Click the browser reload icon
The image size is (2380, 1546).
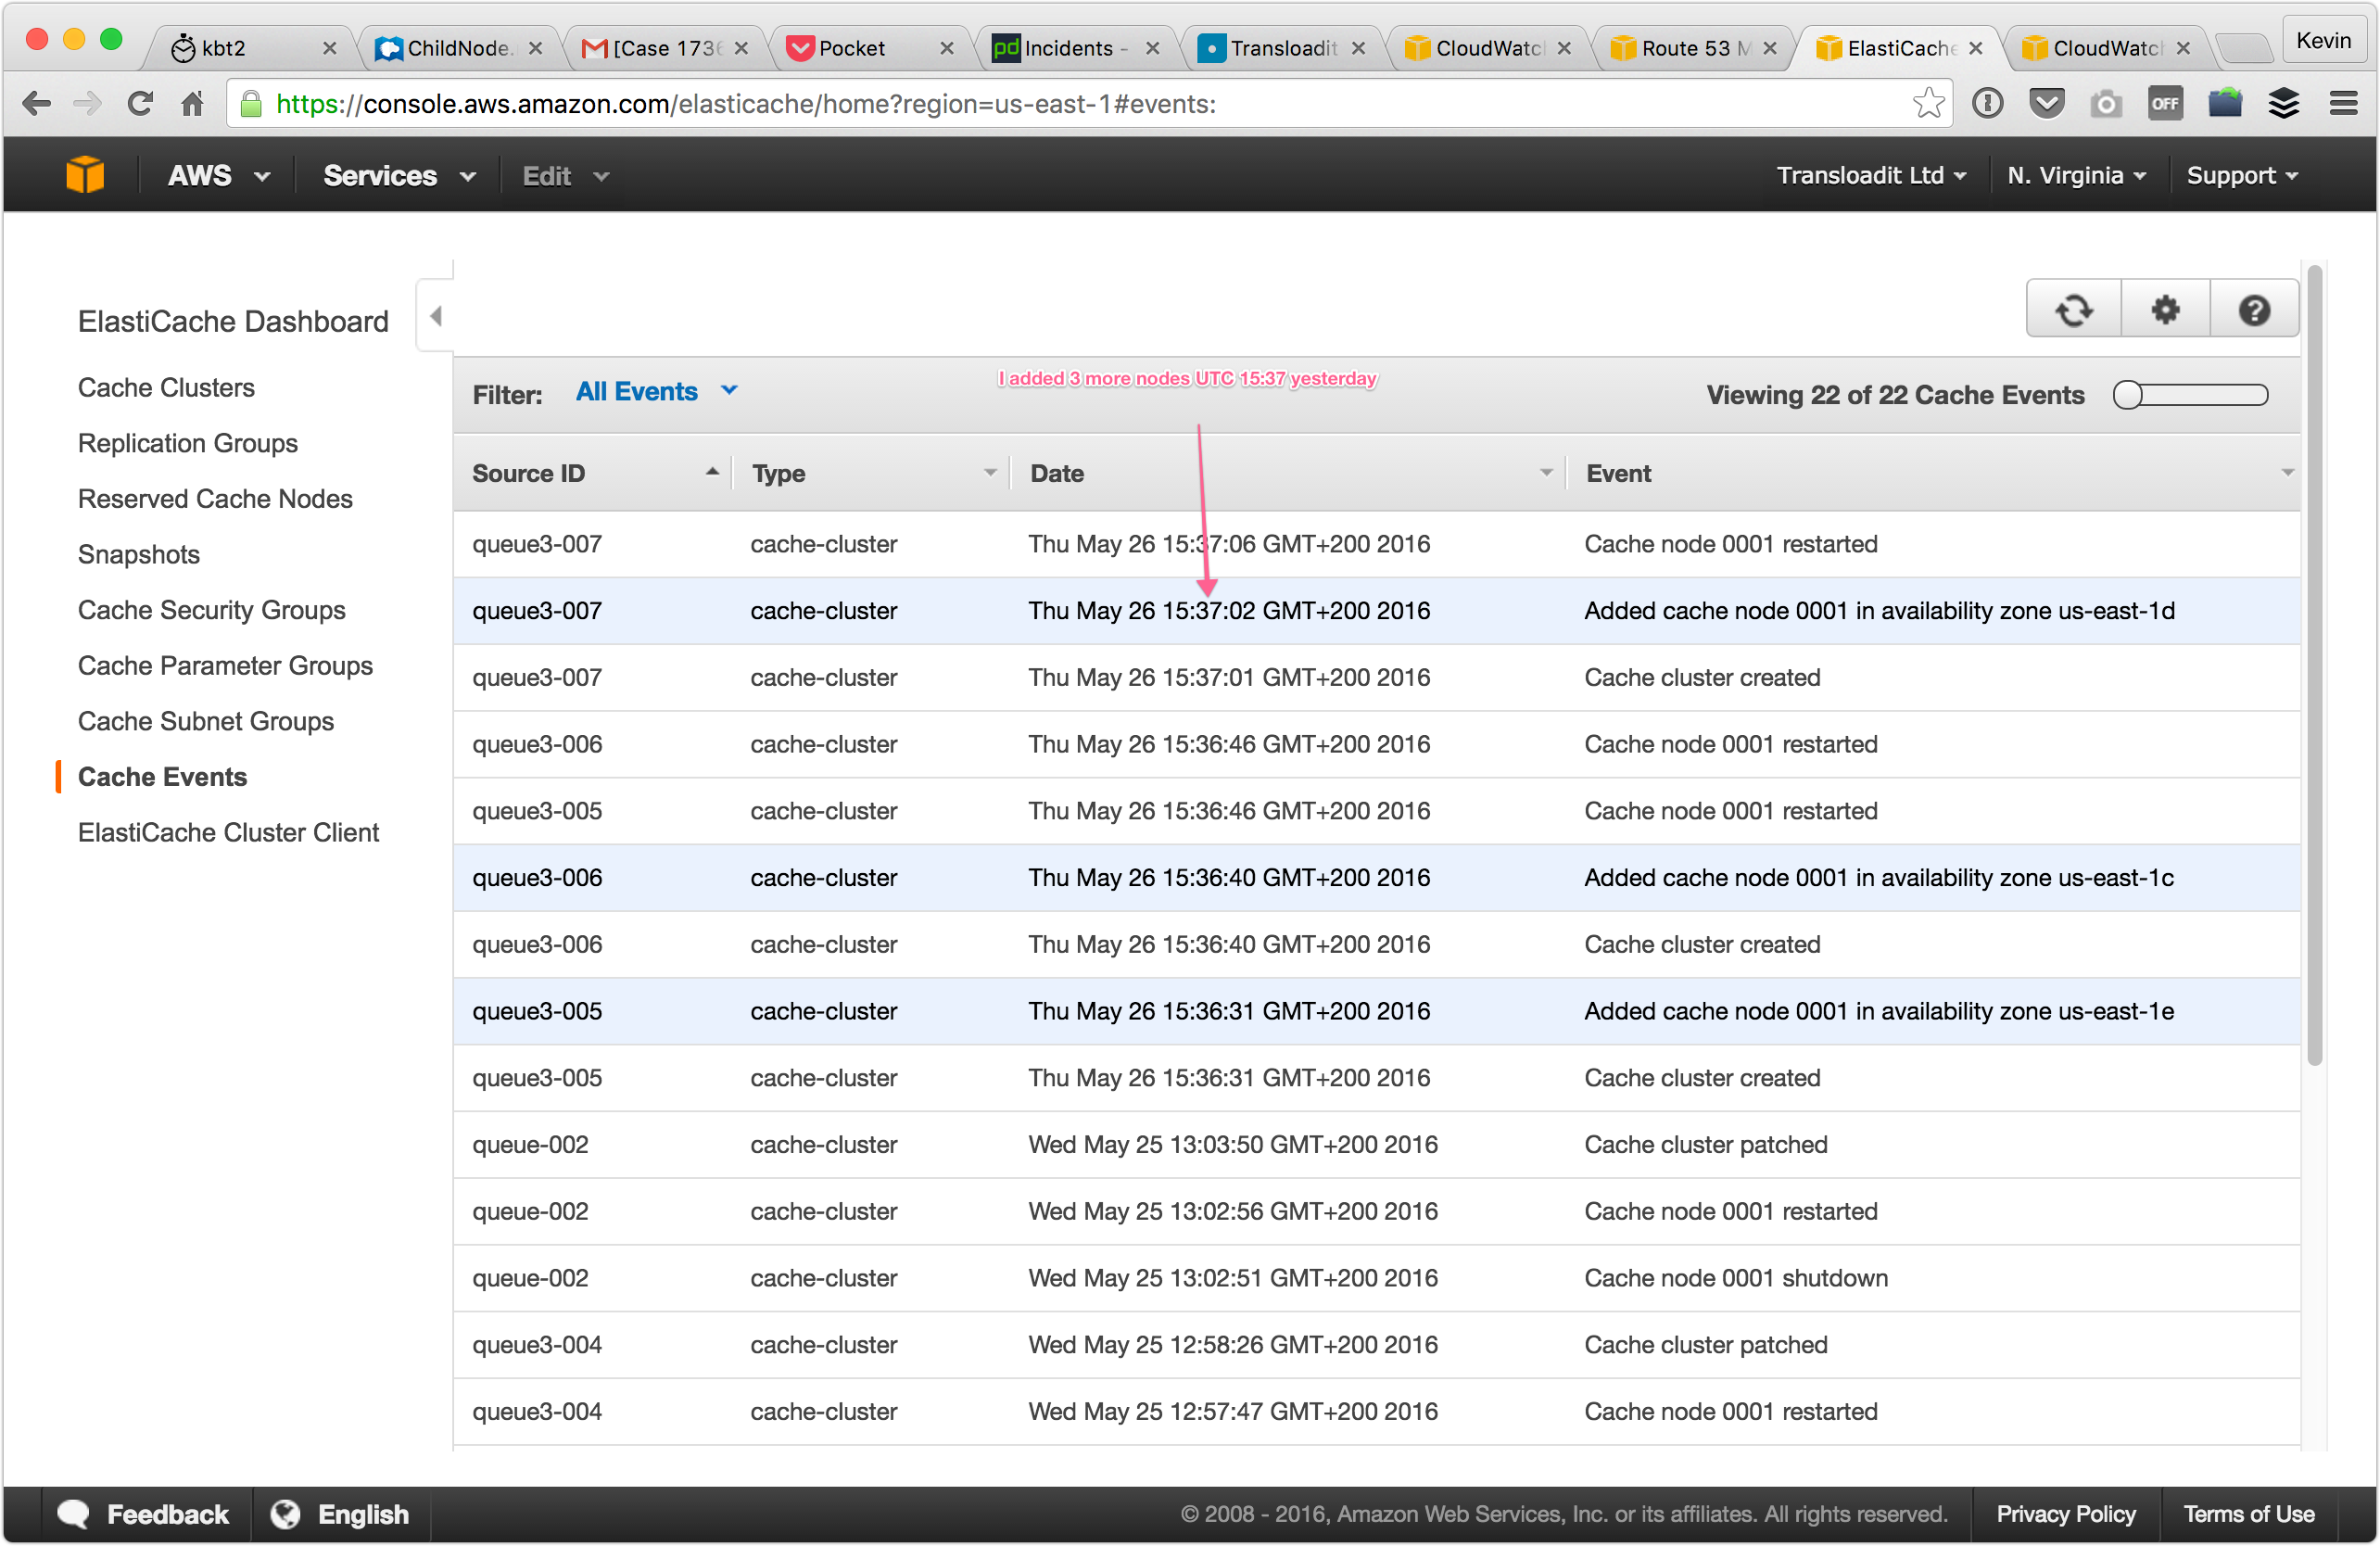click(140, 103)
